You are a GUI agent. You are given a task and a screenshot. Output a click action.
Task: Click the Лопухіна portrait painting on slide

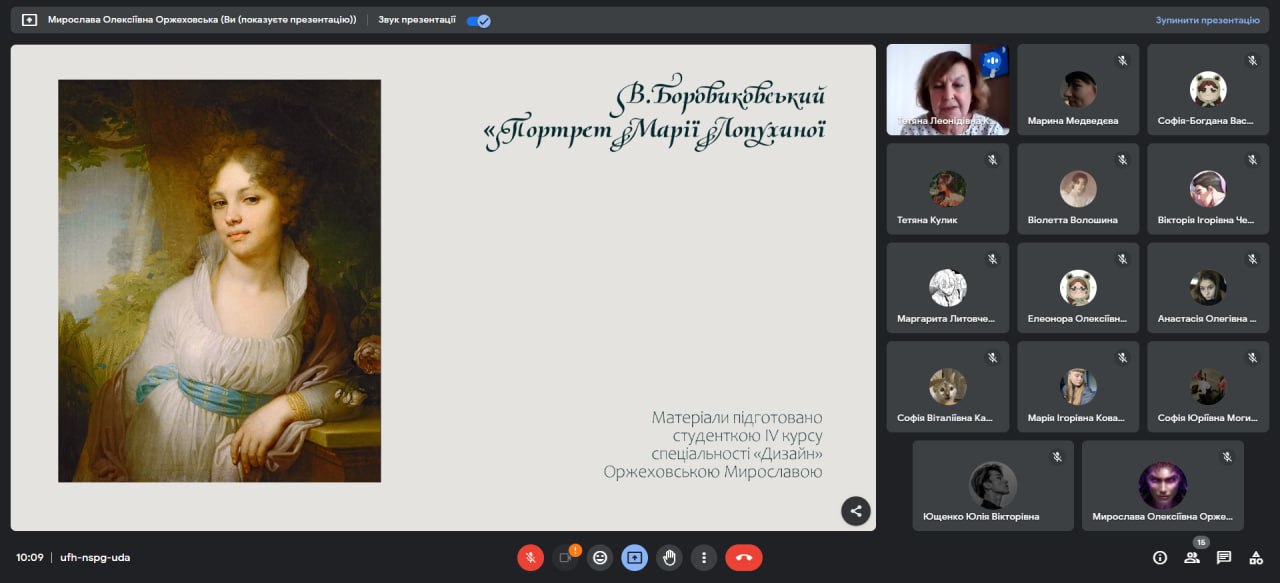tap(219, 281)
